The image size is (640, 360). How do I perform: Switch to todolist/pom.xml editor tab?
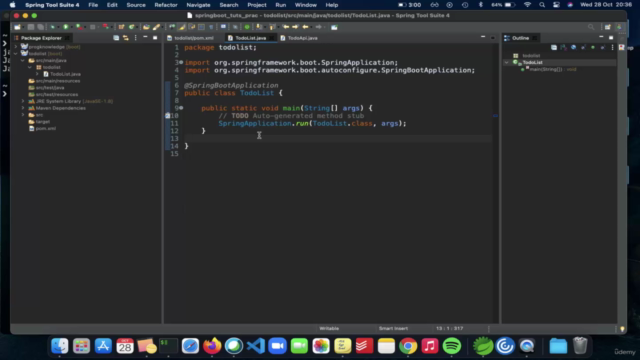pyautogui.click(x=193, y=38)
